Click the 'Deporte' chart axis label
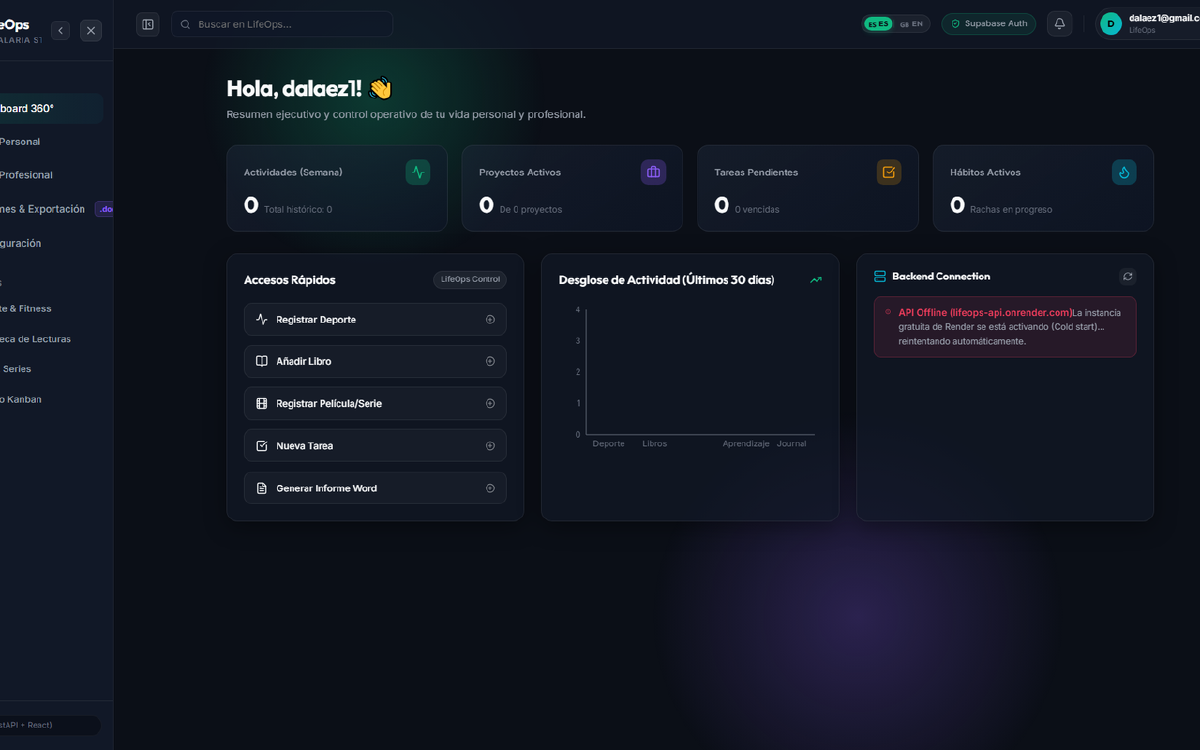The width and height of the screenshot is (1200, 750). pyautogui.click(x=609, y=443)
